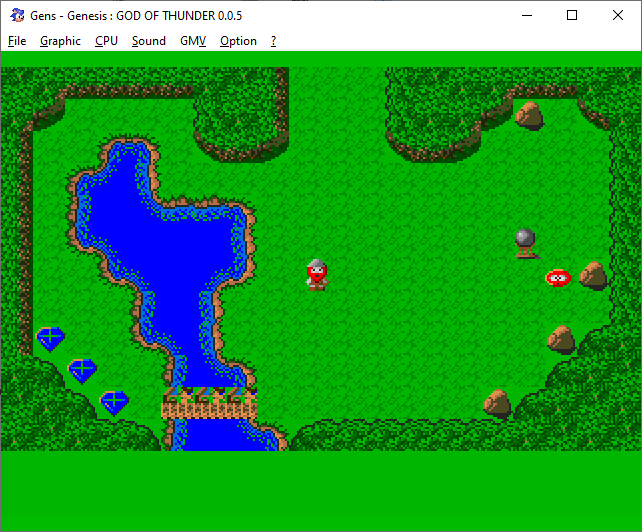The width and height of the screenshot is (642, 532).
Task: Open the Sound menu
Action: (x=149, y=41)
